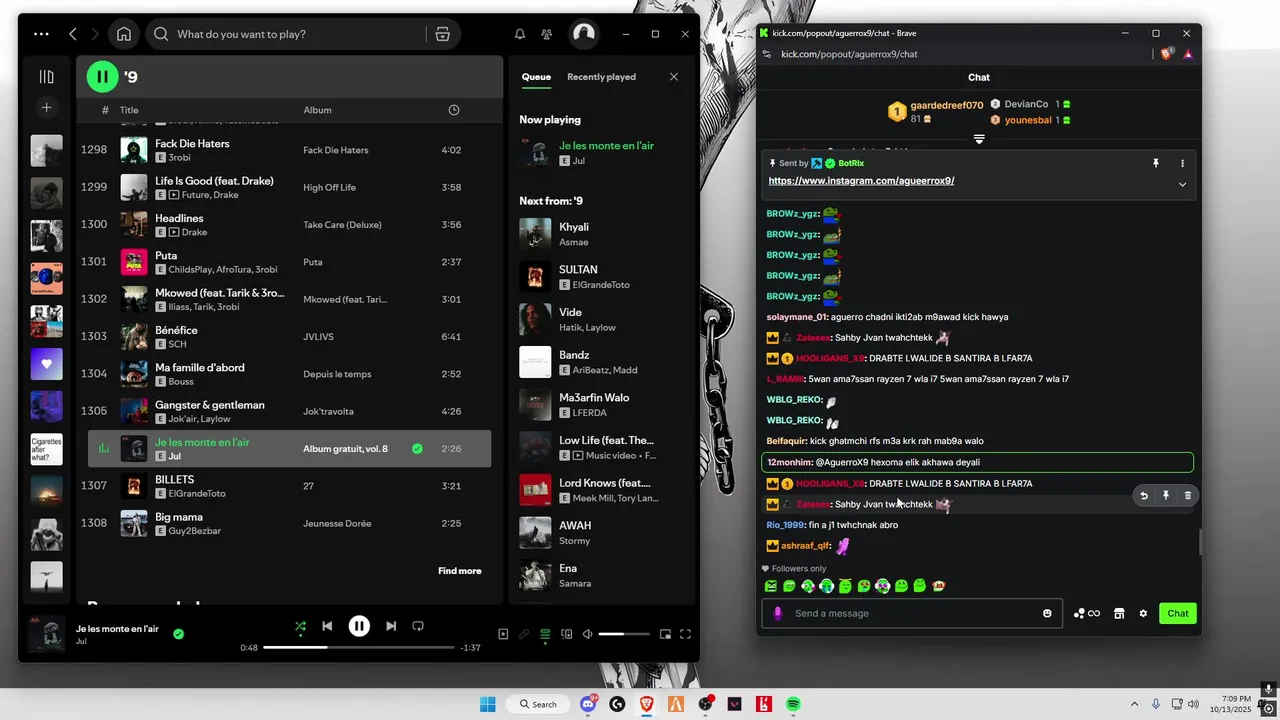This screenshot has height=720, width=1280.
Task: Open Cigarettes After What playlist thumbnail
Action: (x=46, y=449)
